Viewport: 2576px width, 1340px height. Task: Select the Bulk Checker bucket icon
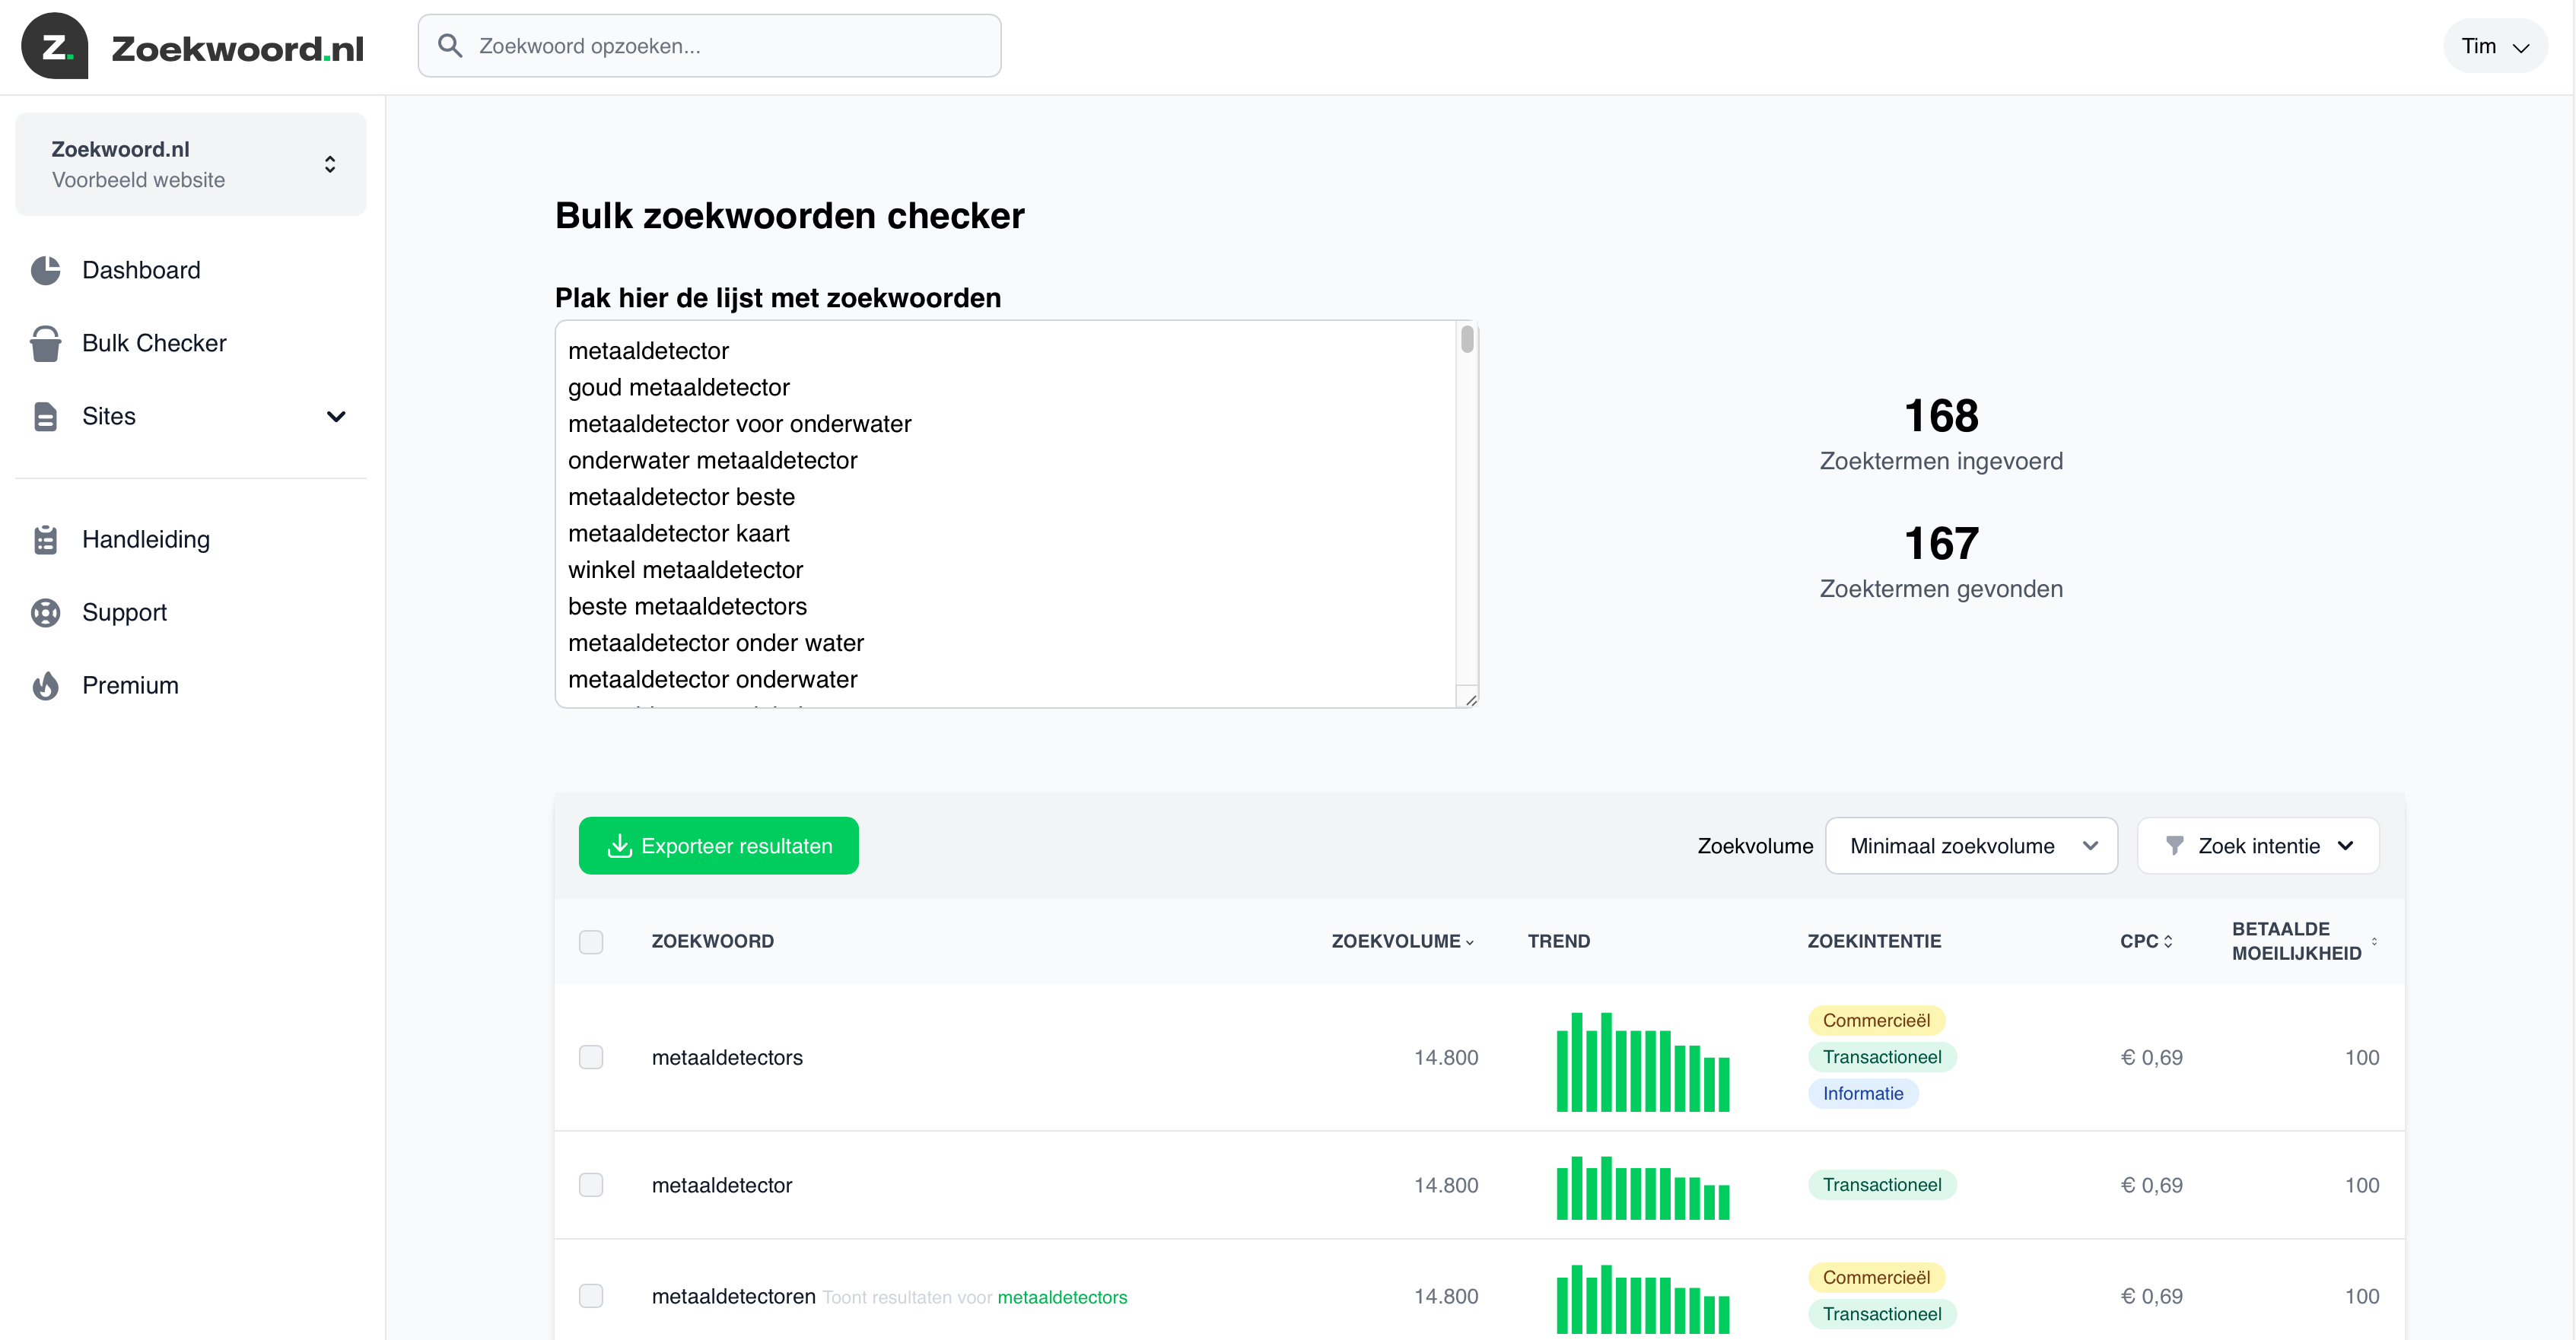point(46,343)
